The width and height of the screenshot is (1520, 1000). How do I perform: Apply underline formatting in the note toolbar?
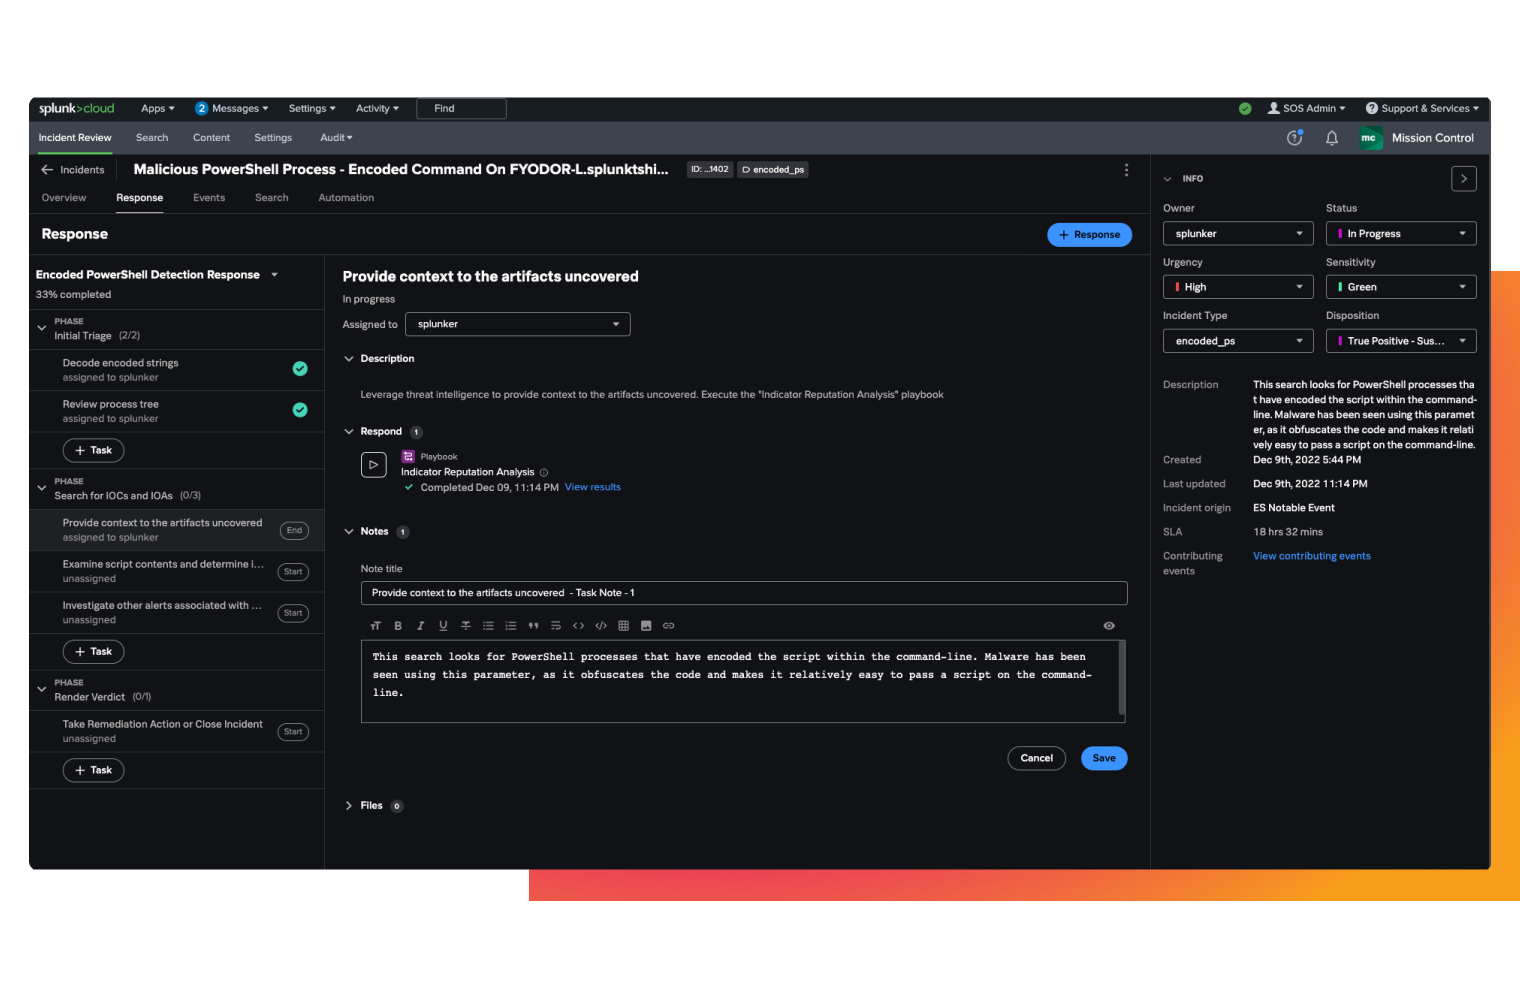tap(443, 625)
